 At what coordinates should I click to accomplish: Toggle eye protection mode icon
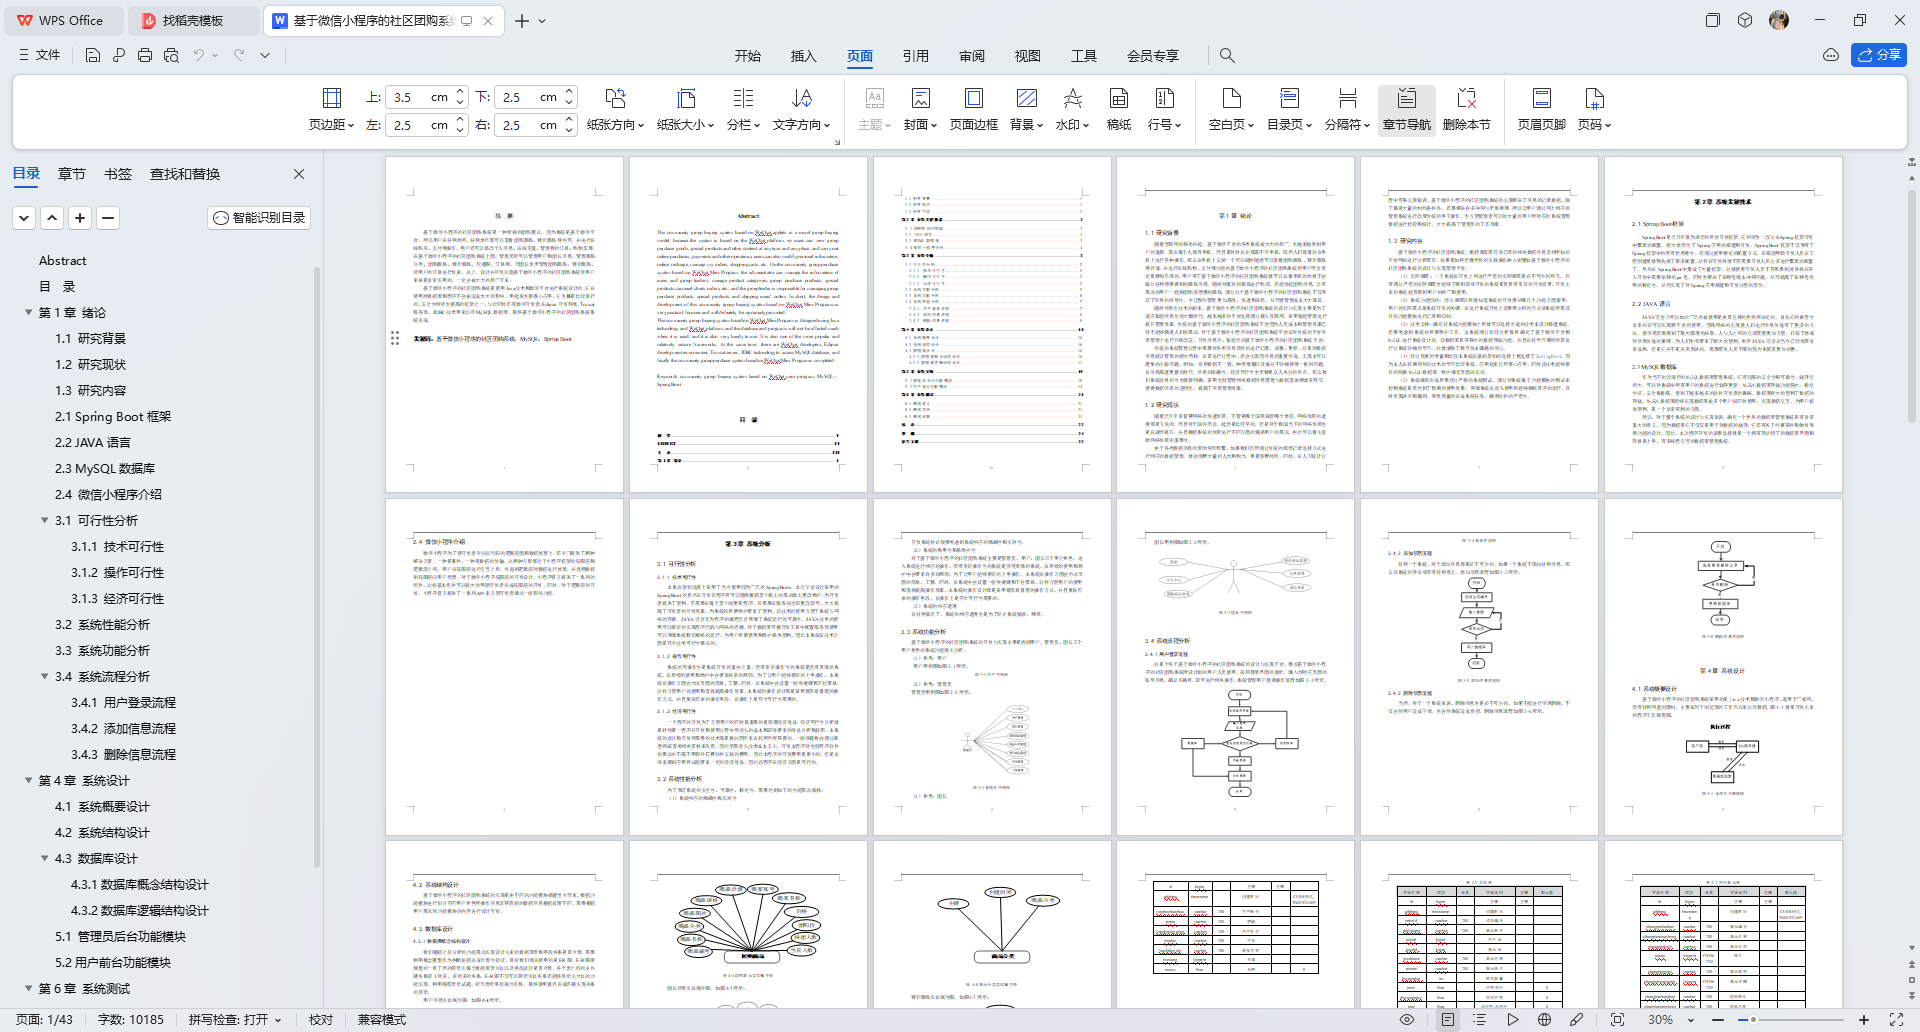[x=1407, y=1019]
